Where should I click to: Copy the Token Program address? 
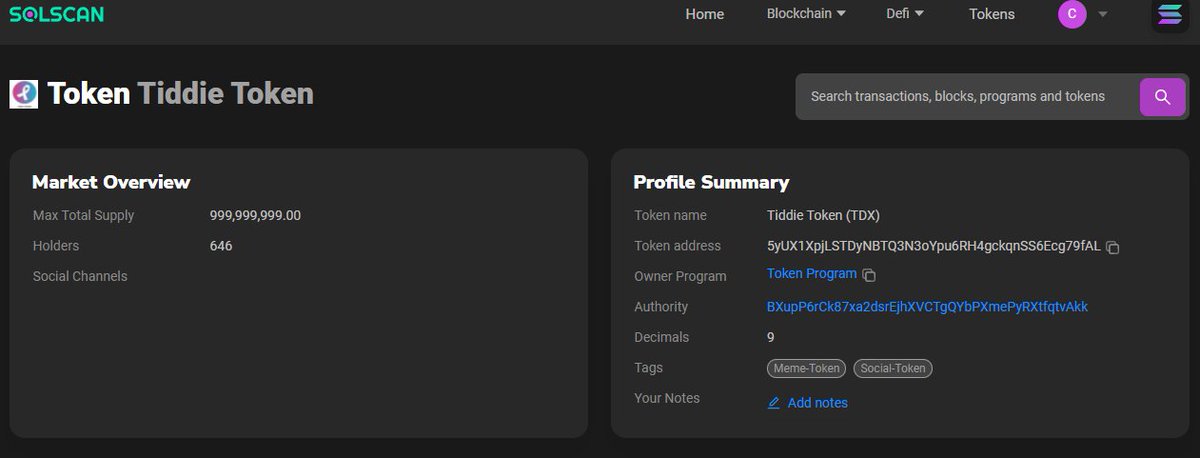click(869, 275)
